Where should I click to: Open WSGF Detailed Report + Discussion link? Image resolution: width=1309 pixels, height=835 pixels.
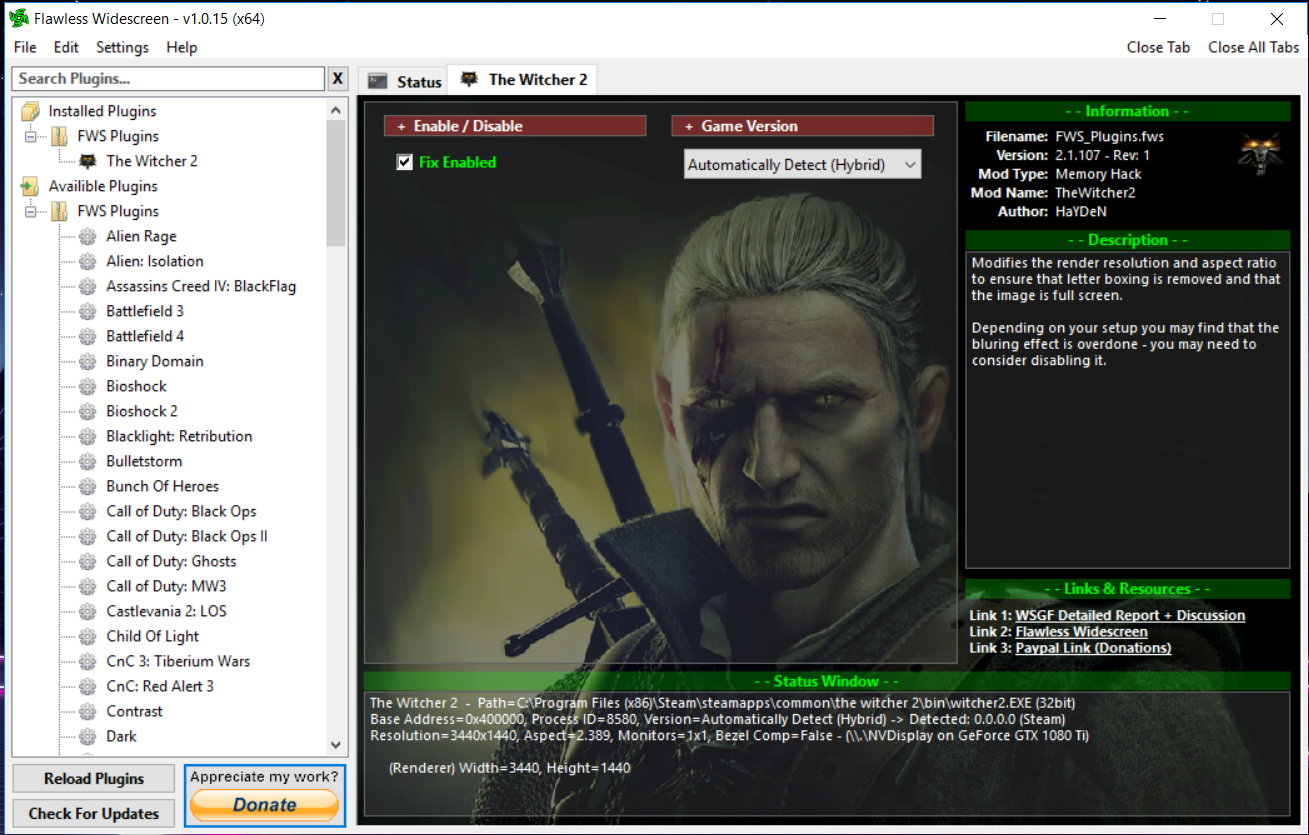pyautogui.click(x=1130, y=615)
